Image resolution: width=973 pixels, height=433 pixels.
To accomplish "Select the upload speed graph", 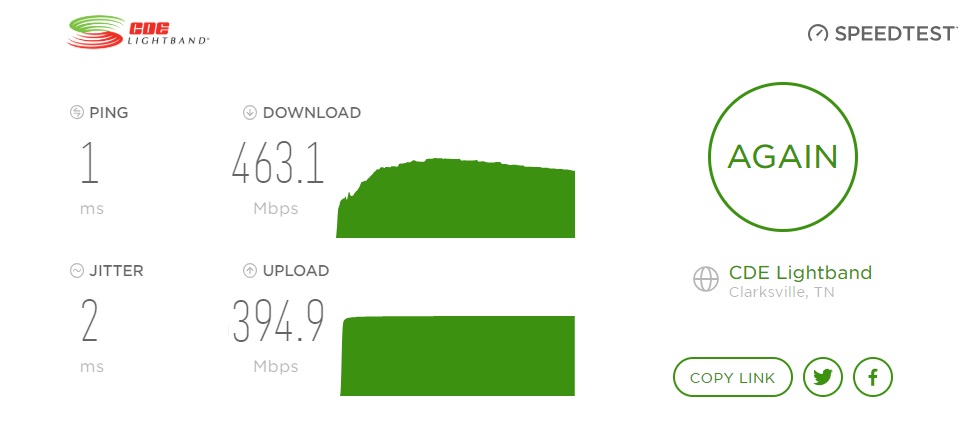I will (458, 355).
